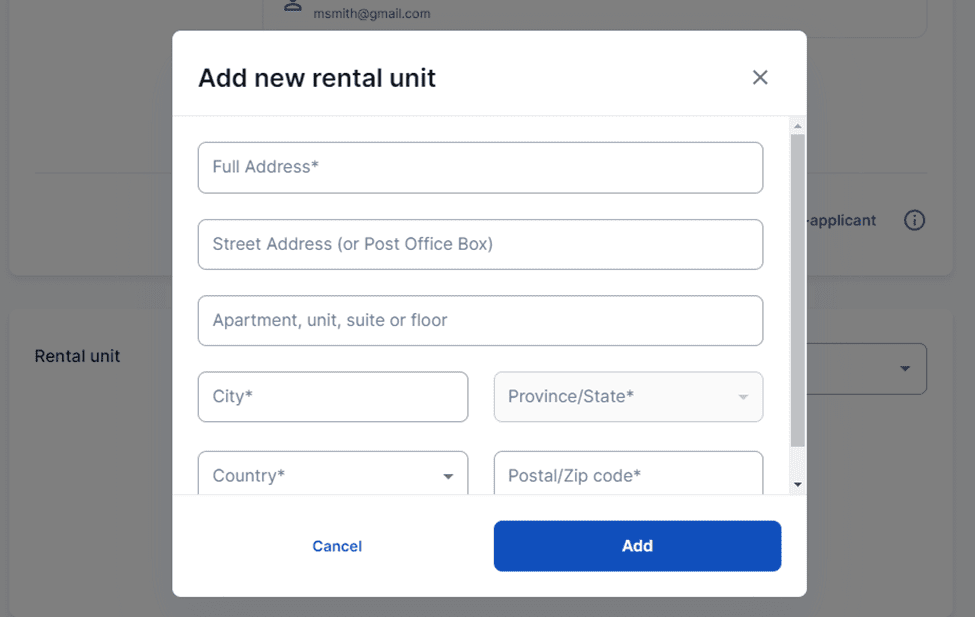
Task: Click the co-applicant link text
Action: click(x=842, y=220)
